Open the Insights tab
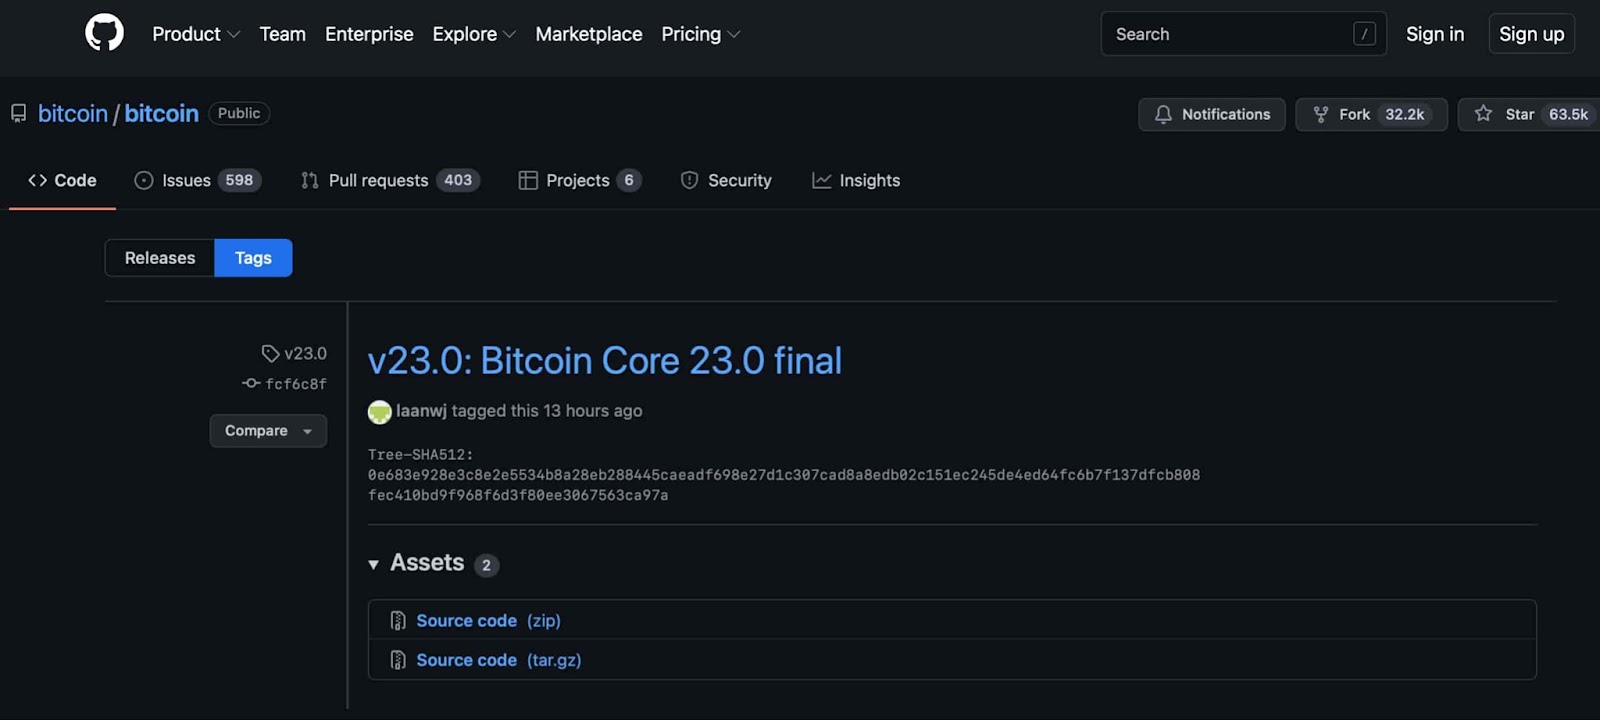Screen dimensions: 1600x720 click(856, 180)
